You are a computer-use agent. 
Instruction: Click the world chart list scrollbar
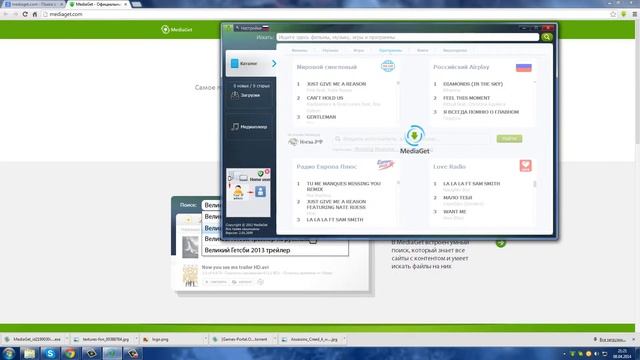click(x=398, y=83)
